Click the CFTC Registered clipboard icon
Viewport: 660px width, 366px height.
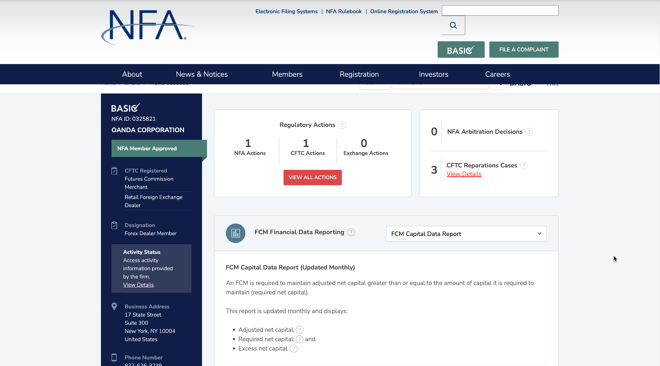[114, 171]
